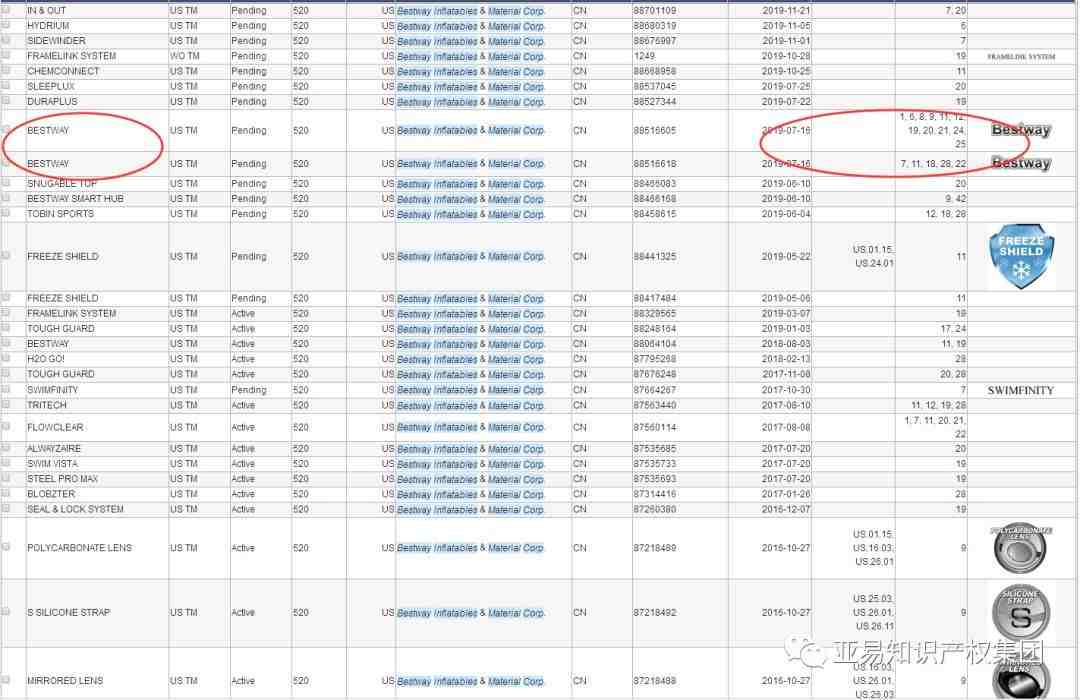Select the S SILICONE STRAP row checkbox
Image resolution: width=1080 pixels, height=700 pixels.
point(7,612)
